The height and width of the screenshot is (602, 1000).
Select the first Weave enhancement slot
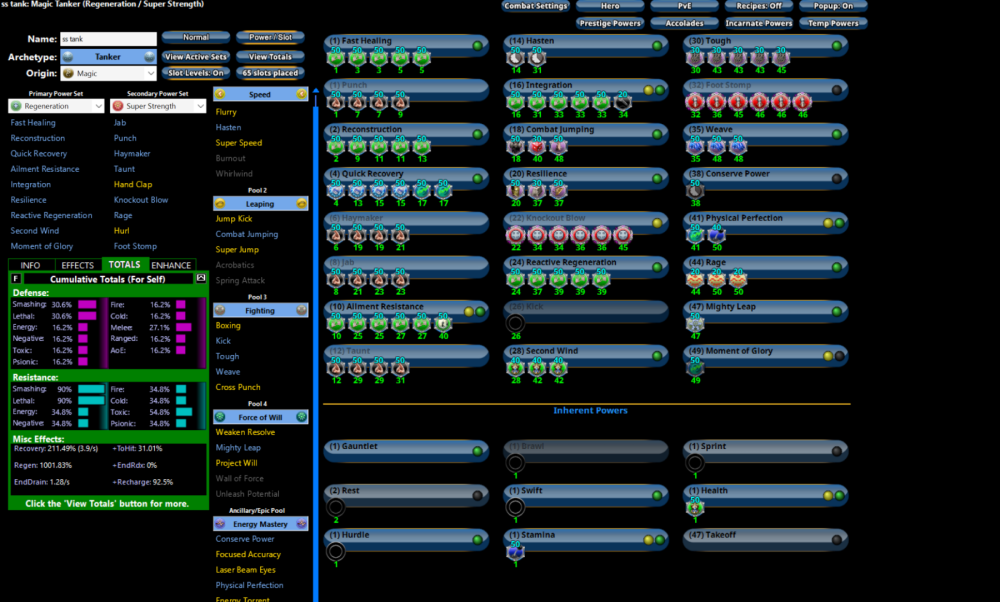click(x=696, y=147)
